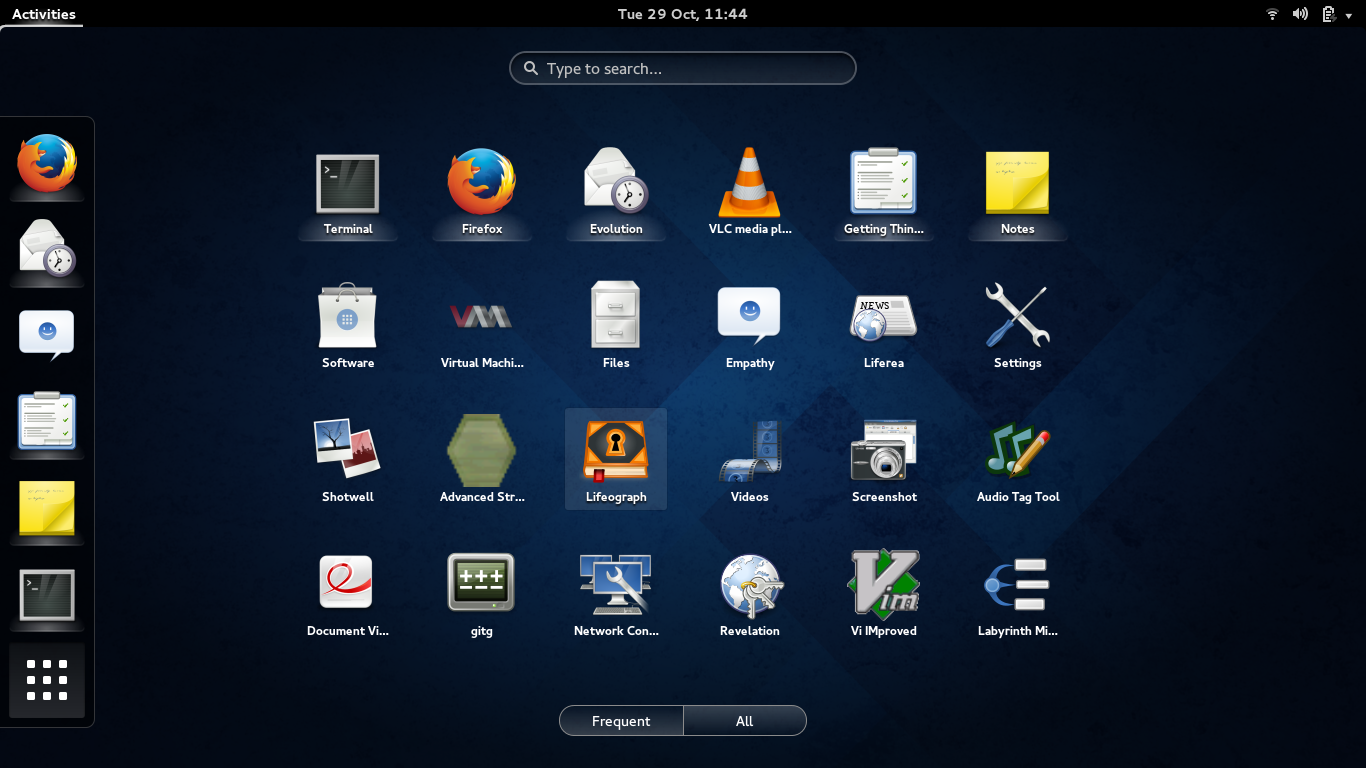Start the Liferea news reader
Screen dimensions: 1366x768
[x=883, y=315]
